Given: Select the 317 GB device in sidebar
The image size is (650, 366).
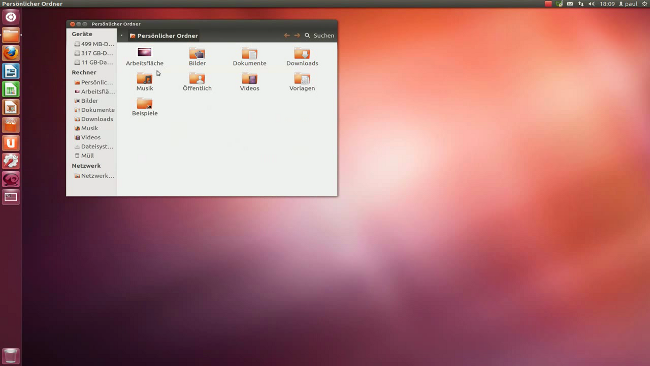Looking at the screenshot, I should pos(94,53).
